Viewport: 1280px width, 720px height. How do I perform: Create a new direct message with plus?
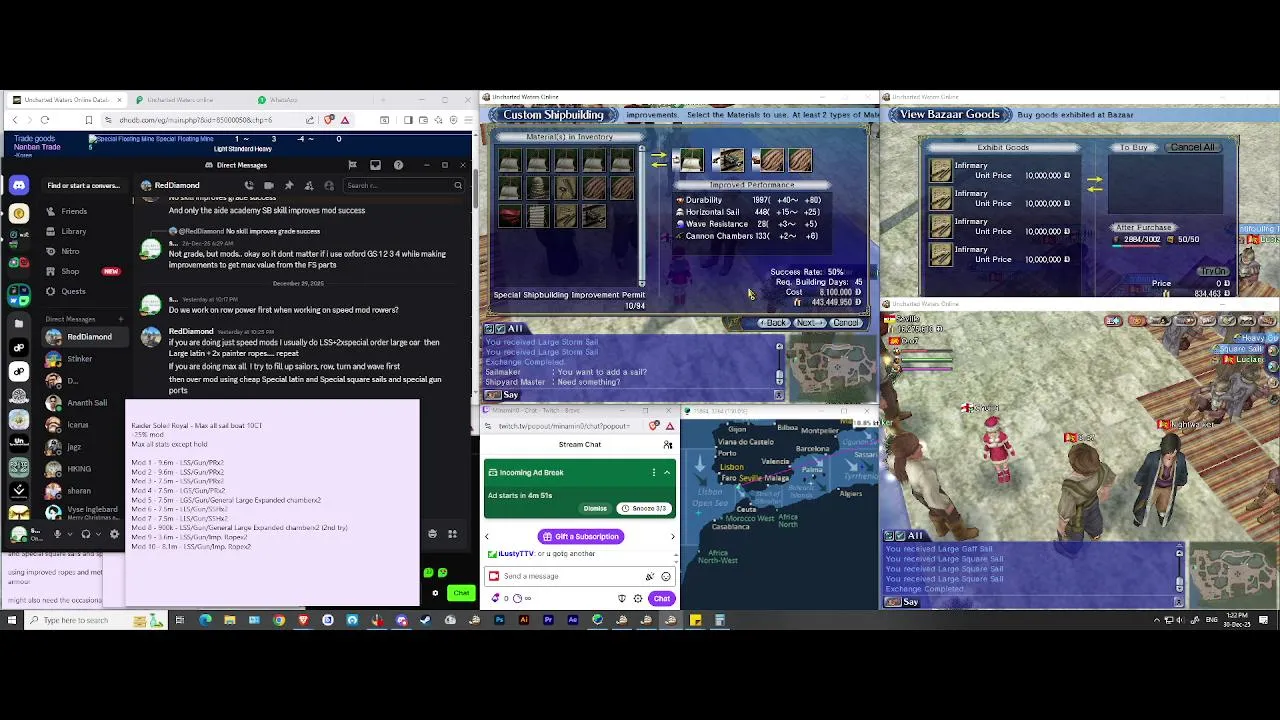click(x=121, y=319)
